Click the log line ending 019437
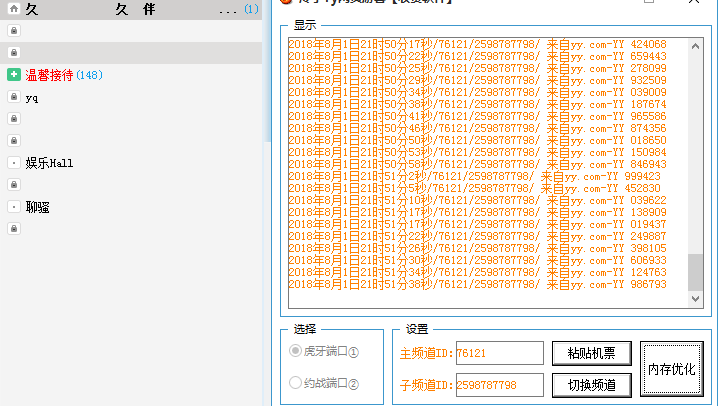This screenshot has width=718, height=406. [478, 224]
